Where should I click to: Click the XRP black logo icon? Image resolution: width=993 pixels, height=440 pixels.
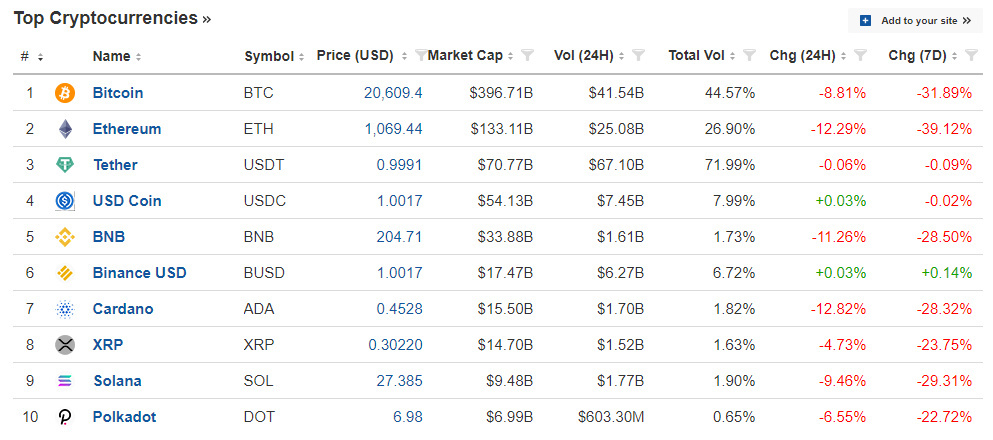(x=65, y=345)
